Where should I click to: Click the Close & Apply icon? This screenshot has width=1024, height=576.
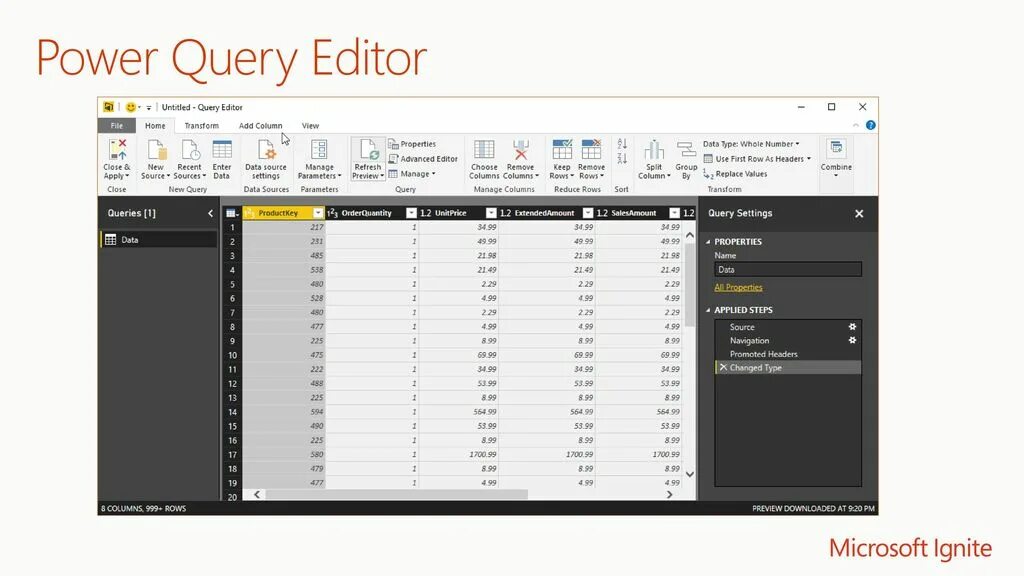tap(118, 150)
